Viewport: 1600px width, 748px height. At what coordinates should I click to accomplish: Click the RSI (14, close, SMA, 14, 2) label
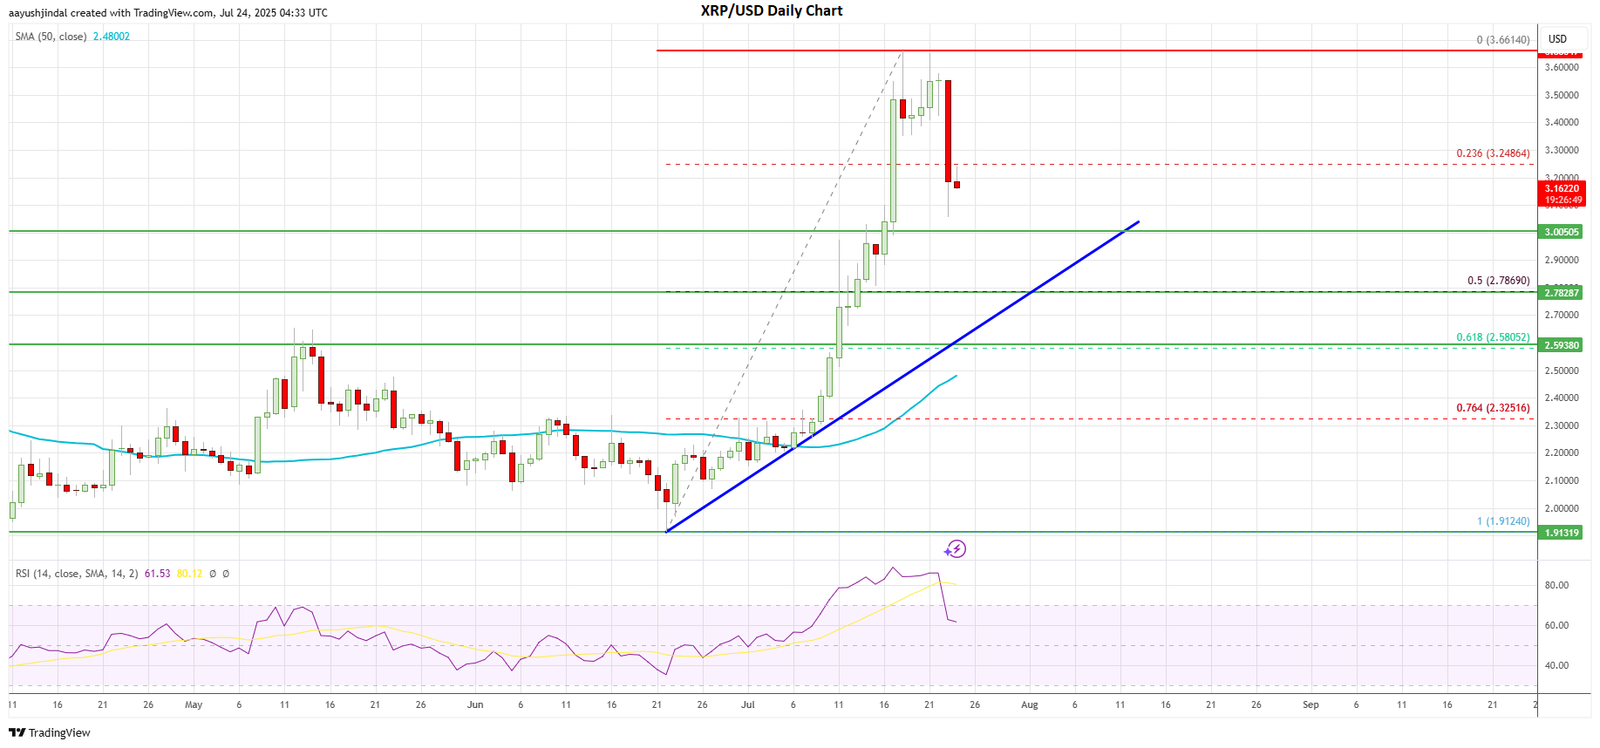(x=76, y=574)
